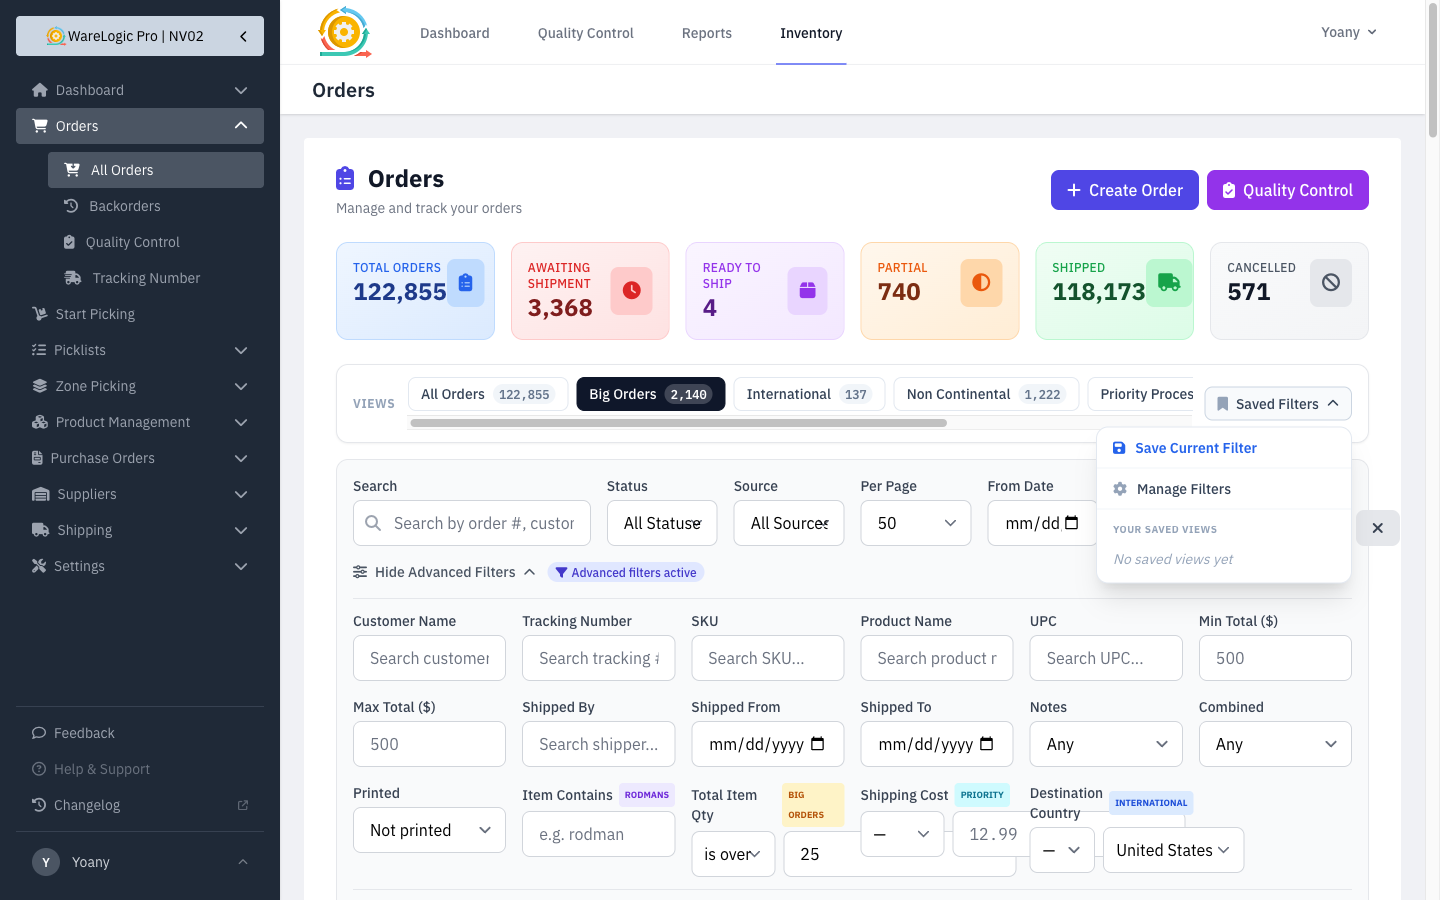This screenshot has height=900, width=1440.
Task: Click the purple Quality Control button
Action: tap(1288, 190)
